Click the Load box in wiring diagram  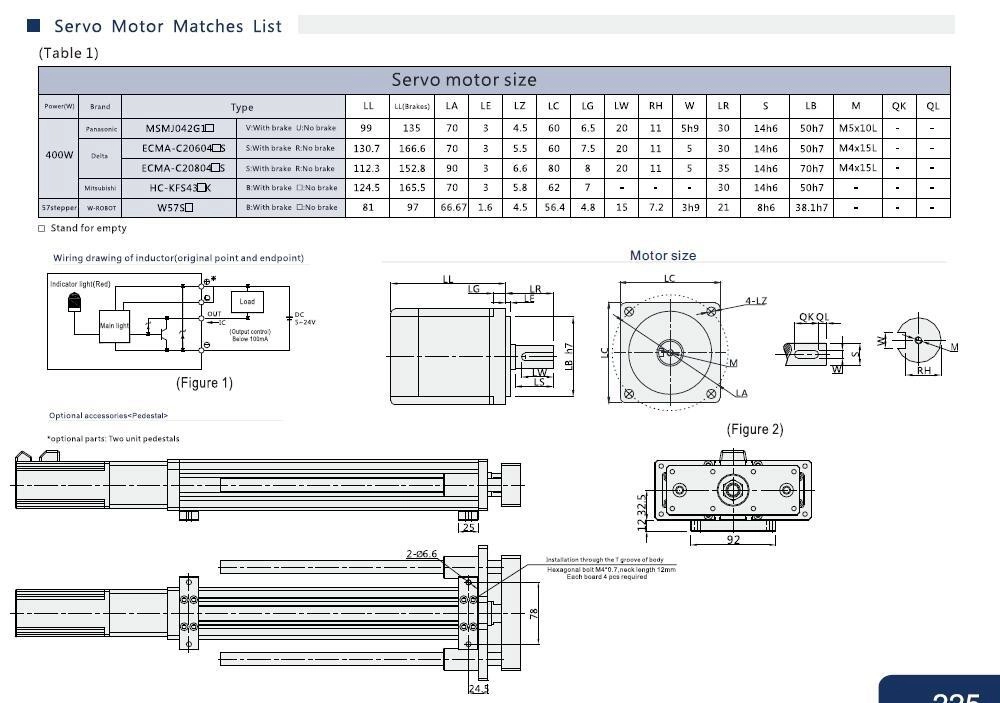pyautogui.click(x=247, y=301)
